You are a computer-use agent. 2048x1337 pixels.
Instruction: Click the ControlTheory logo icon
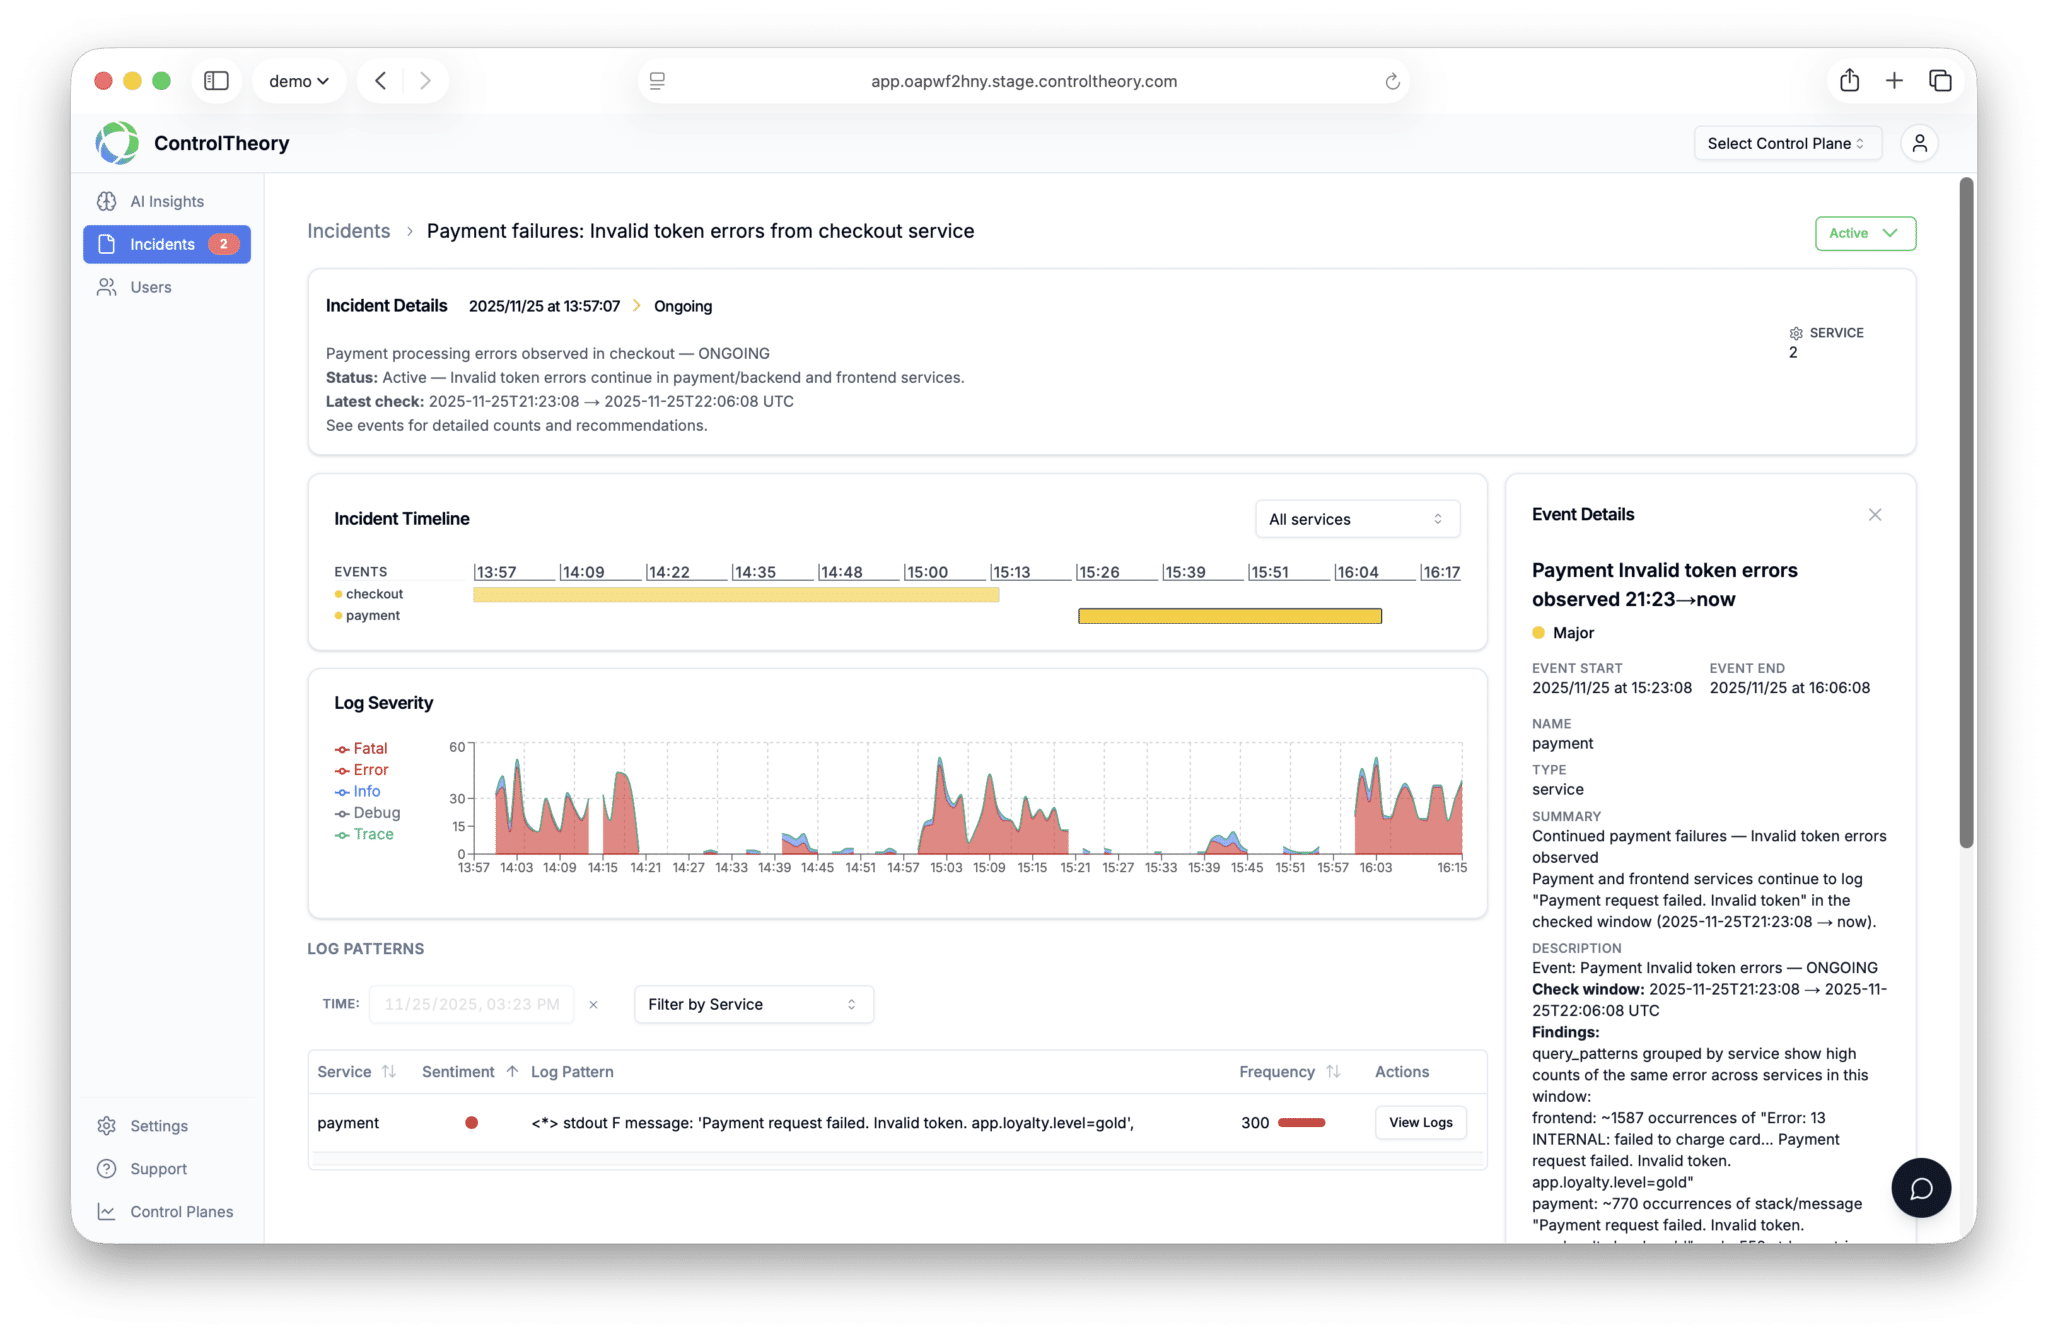point(117,143)
